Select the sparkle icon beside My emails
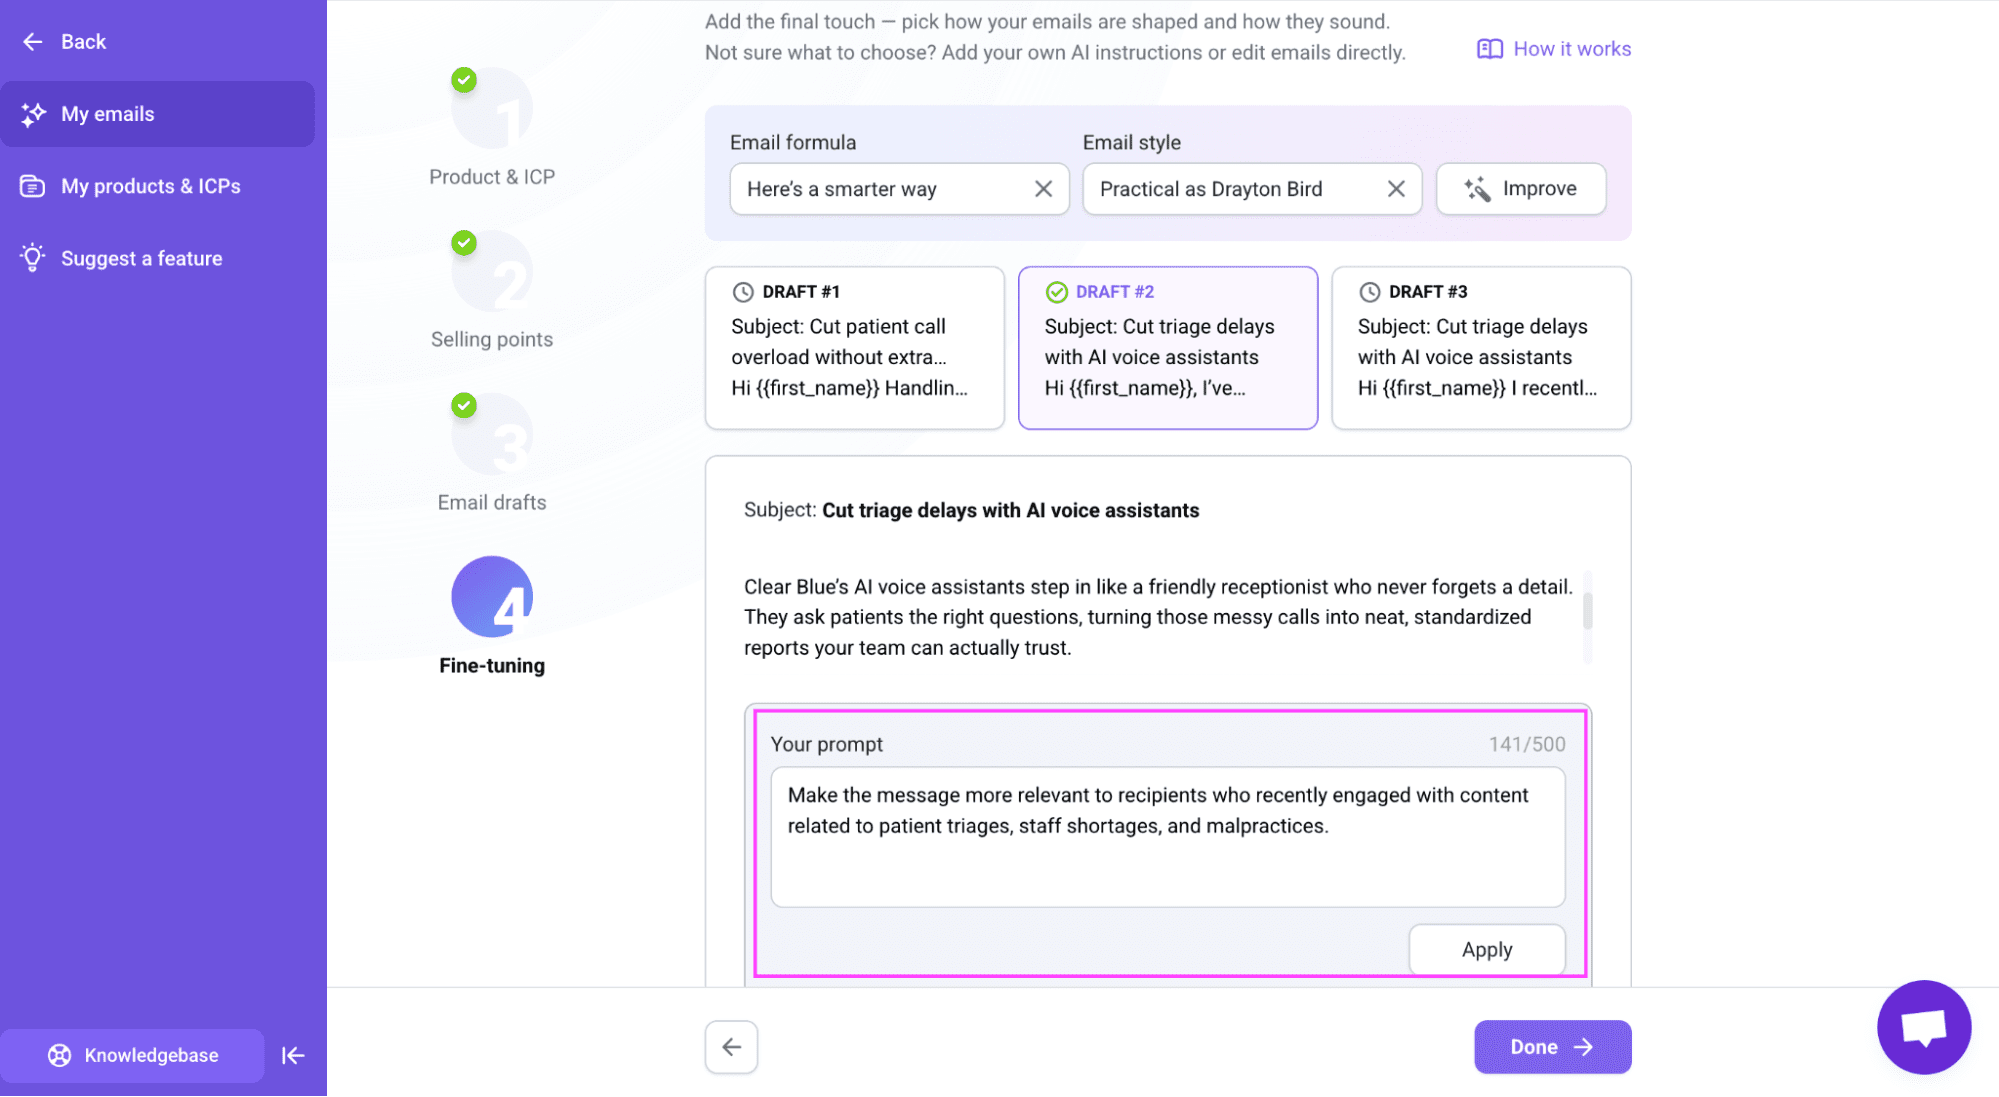 click(33, 114)
